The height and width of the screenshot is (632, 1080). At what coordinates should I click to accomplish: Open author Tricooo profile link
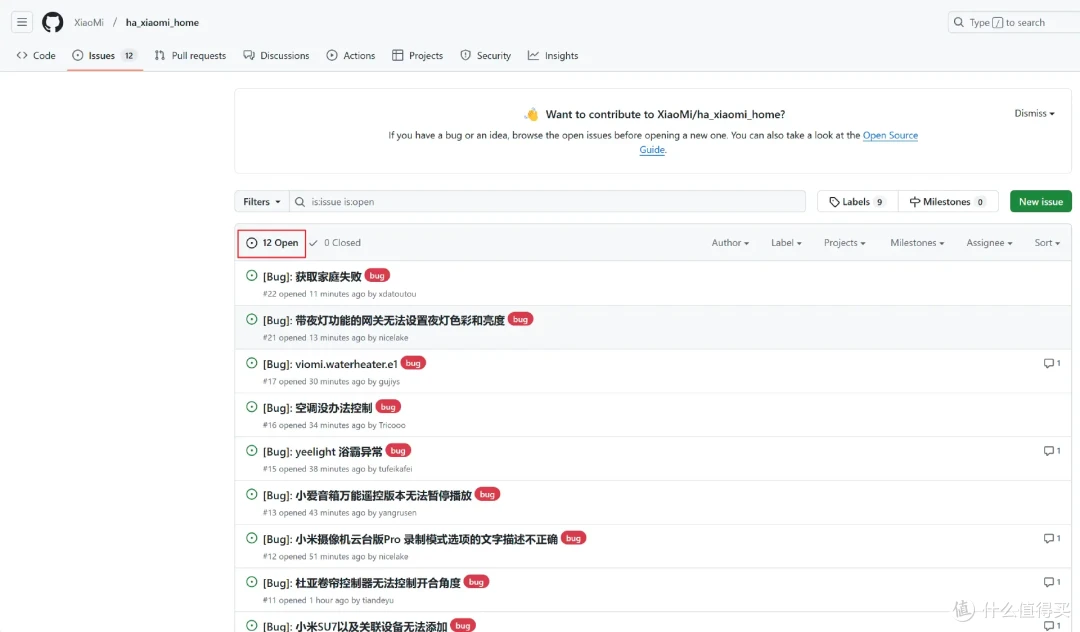[392, 425]
